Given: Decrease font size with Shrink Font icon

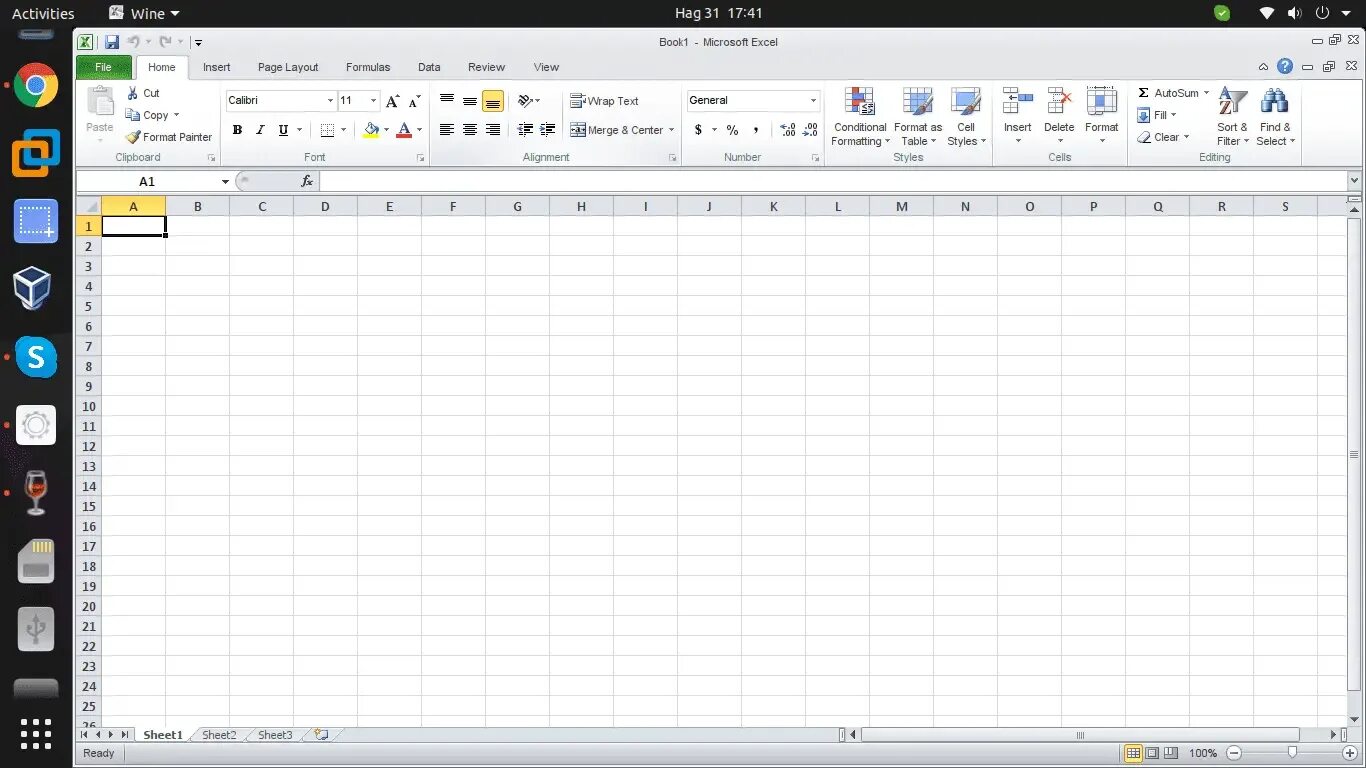Looking at the screenshot, I should point(415,101).
